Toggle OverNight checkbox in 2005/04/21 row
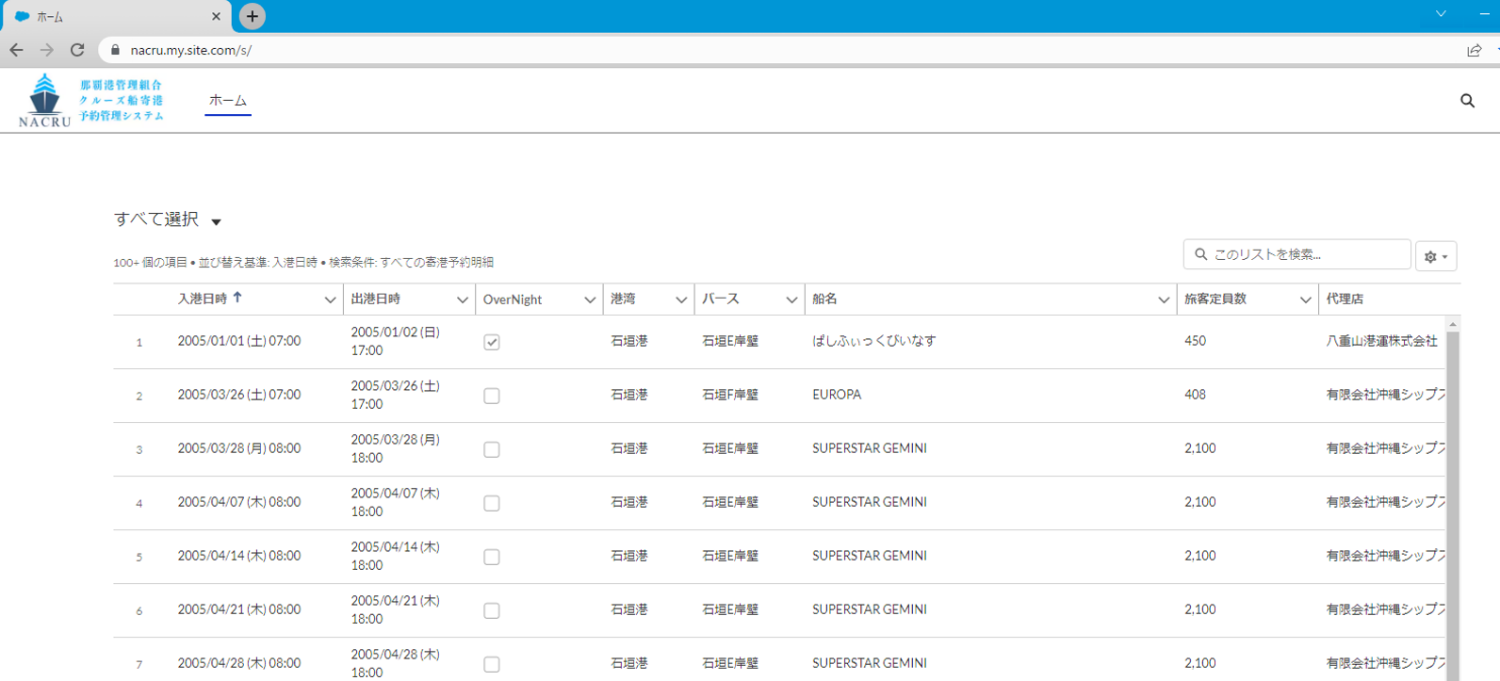1500x681 pixels. (x=491, y=611)
